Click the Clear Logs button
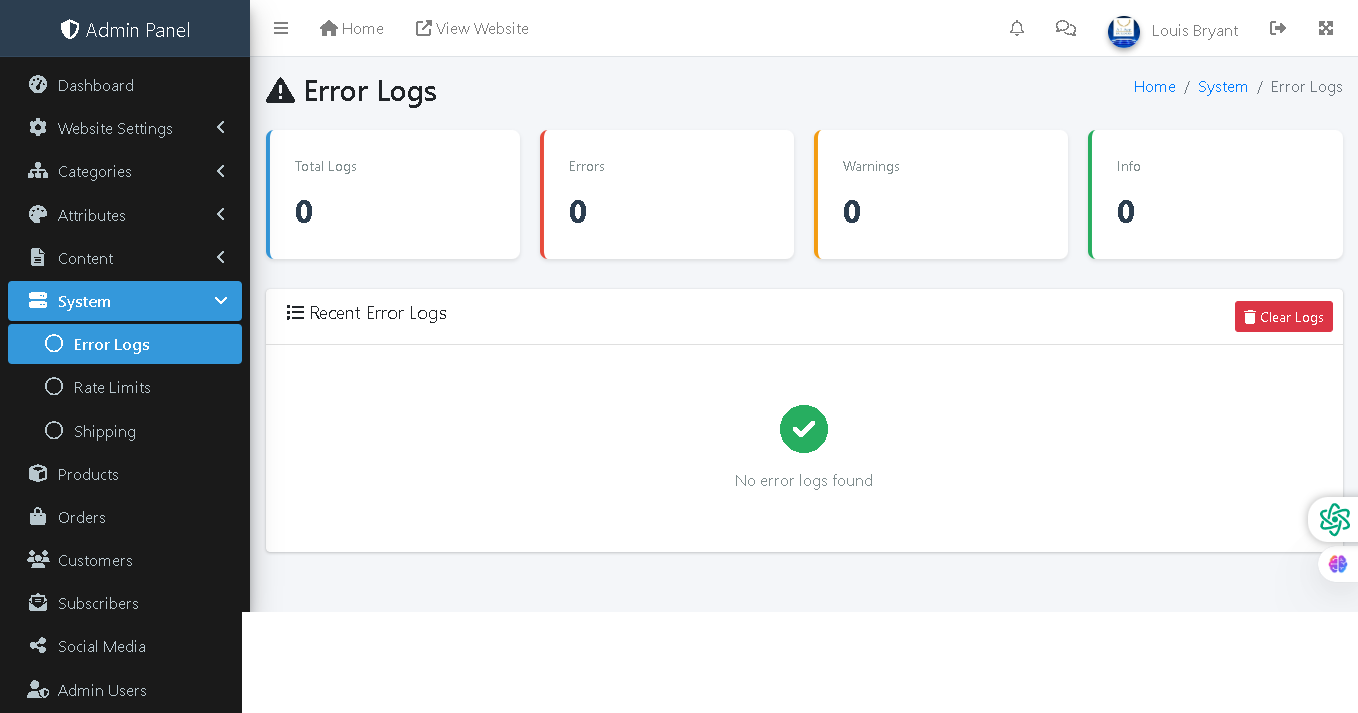This screenshot has width=1358, height=713. pos(1284,316)
